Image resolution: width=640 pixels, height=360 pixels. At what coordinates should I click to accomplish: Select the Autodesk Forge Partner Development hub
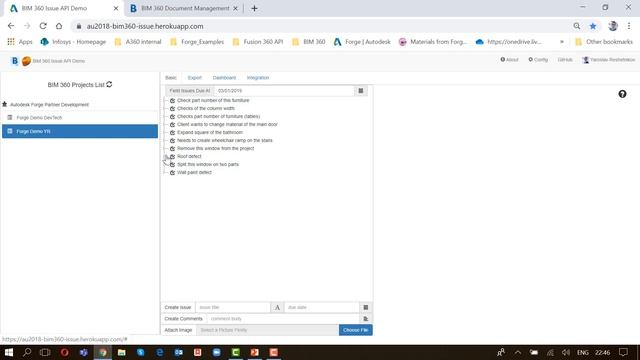point(49,104)
